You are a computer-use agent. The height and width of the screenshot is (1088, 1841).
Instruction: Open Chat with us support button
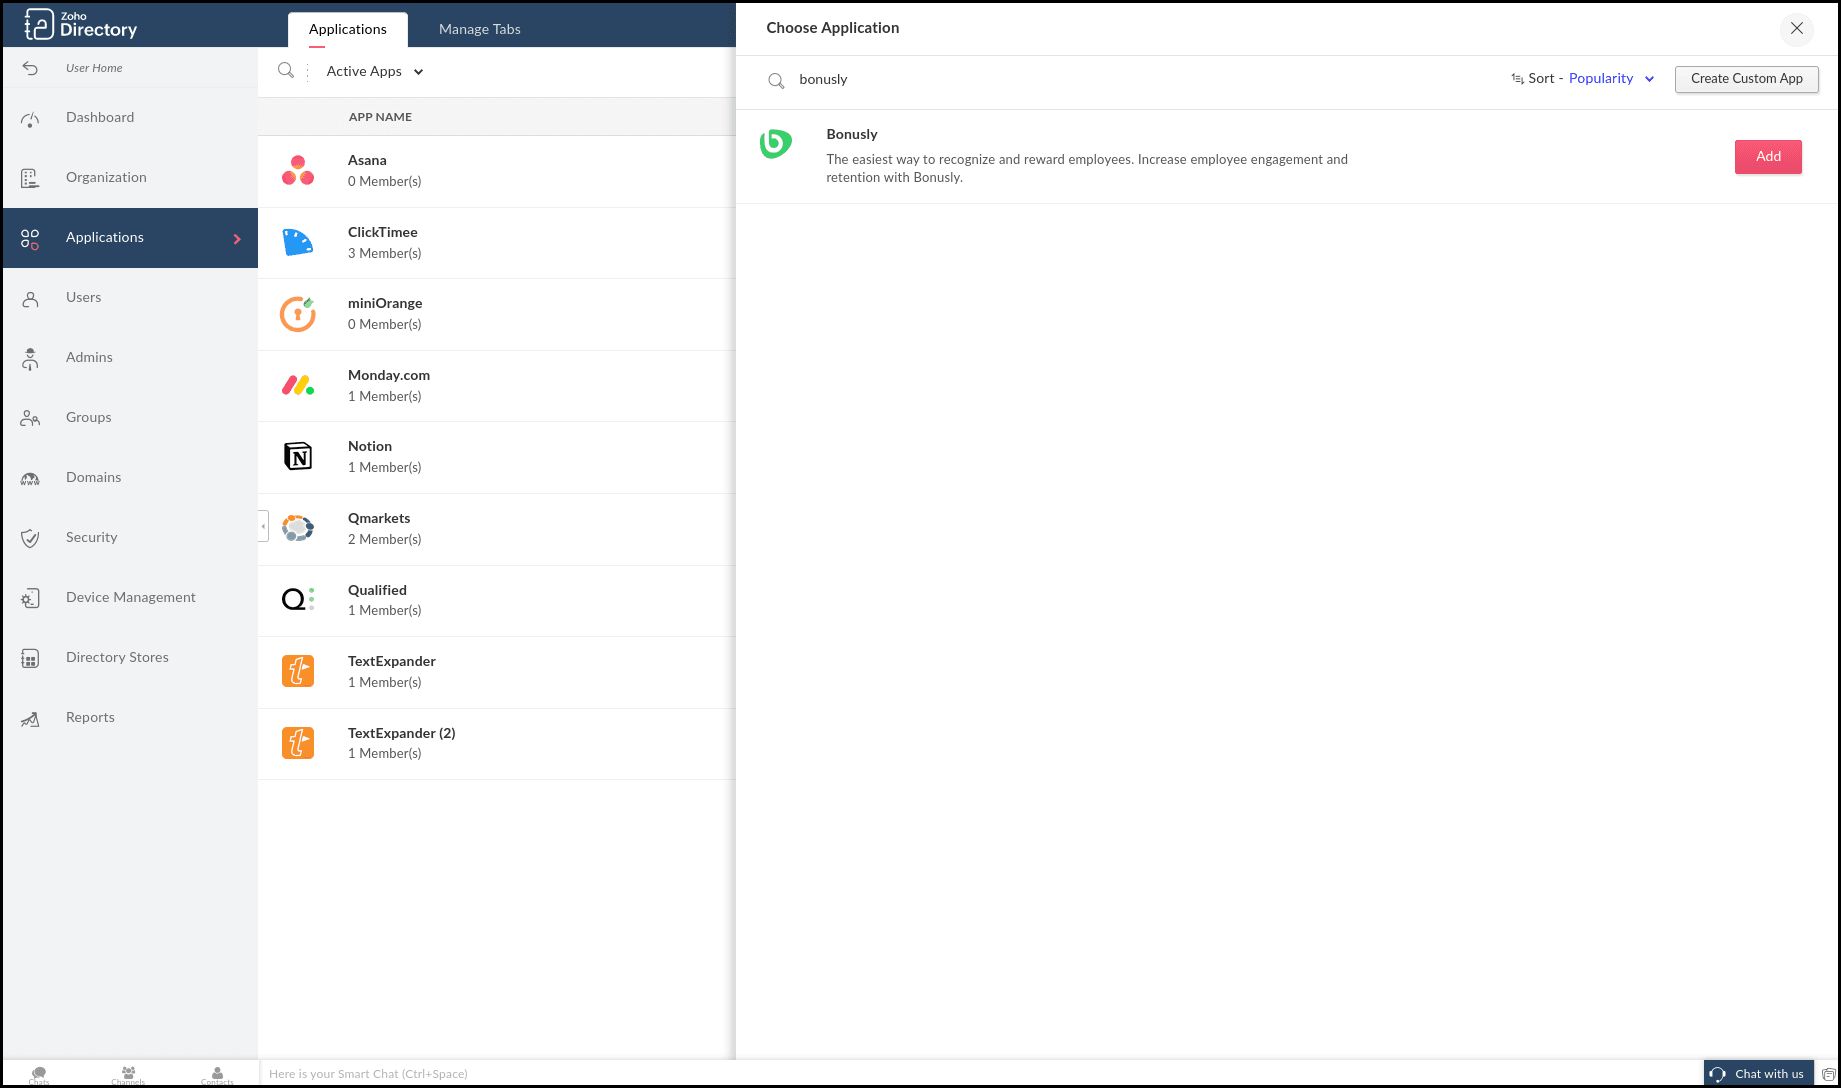pyautogui.click(x=1759, y=1074)
